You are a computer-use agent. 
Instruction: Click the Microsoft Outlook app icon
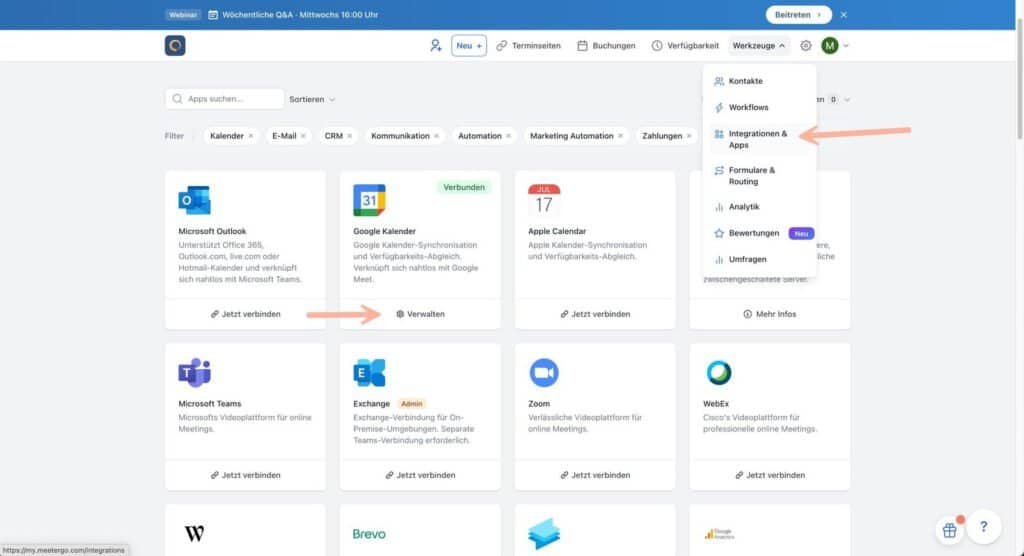click(x=195, y=200)
